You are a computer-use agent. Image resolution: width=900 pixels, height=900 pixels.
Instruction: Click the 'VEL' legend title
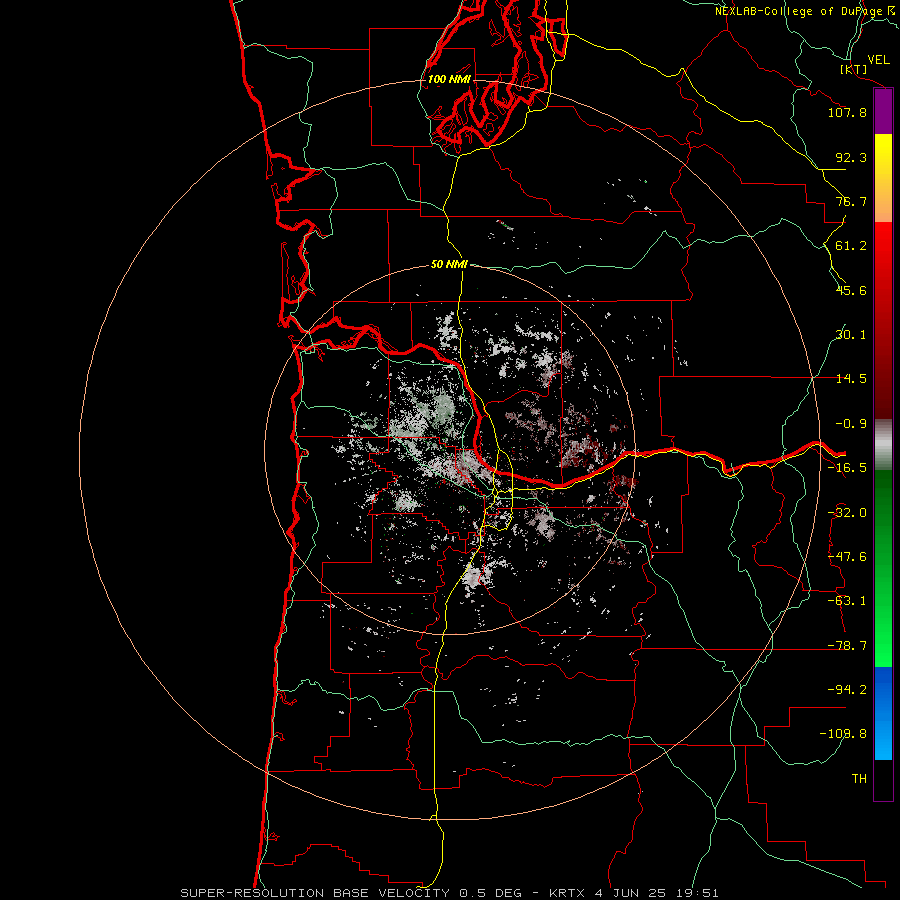(x=878, y=60)
